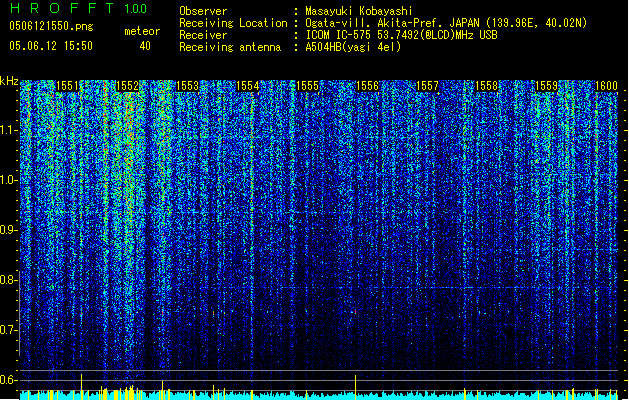Click the 1553 time marker

187,86
